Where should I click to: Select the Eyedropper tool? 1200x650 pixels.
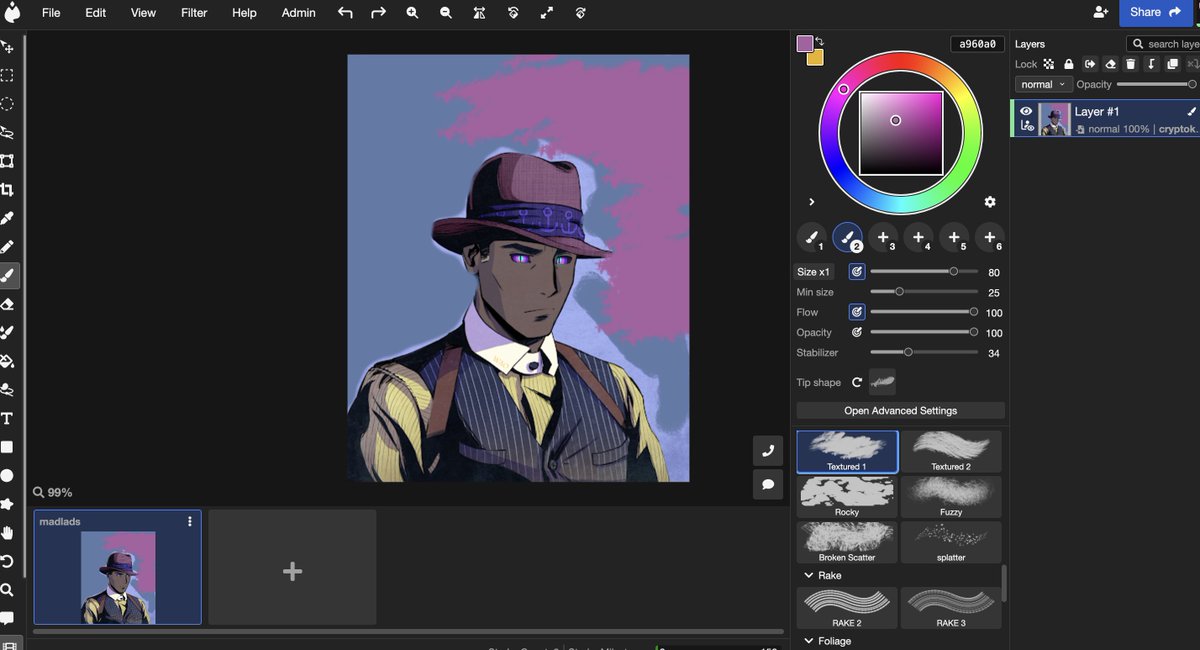tap(7, 218)
